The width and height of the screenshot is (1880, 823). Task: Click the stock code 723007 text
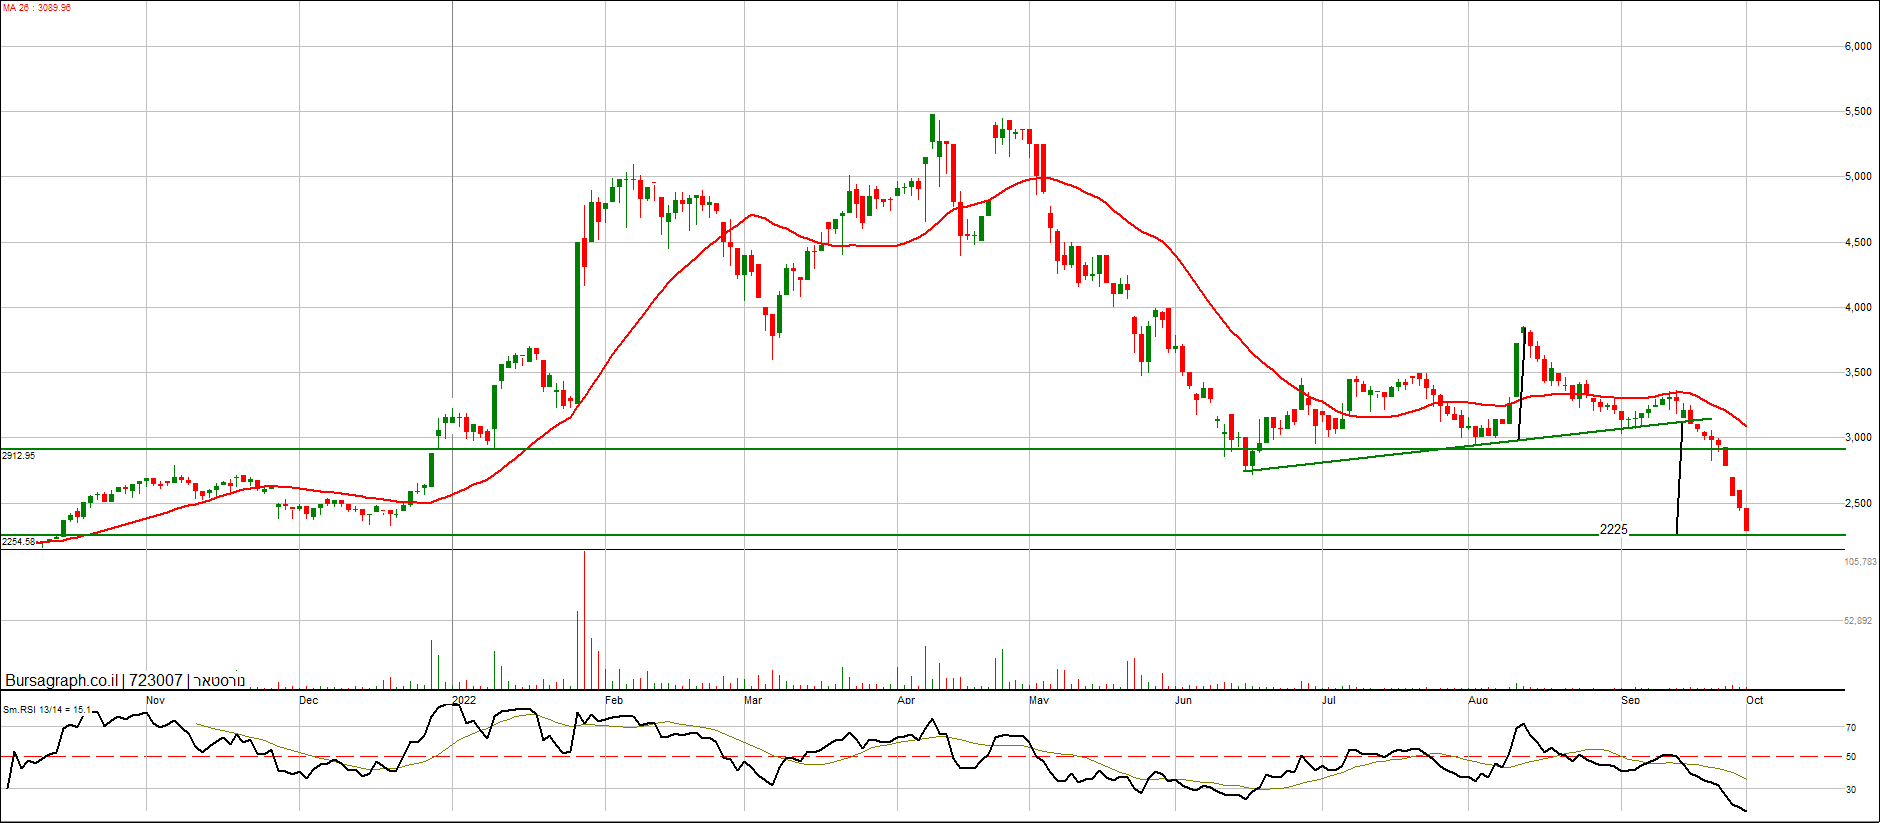(x=156, y=681)
